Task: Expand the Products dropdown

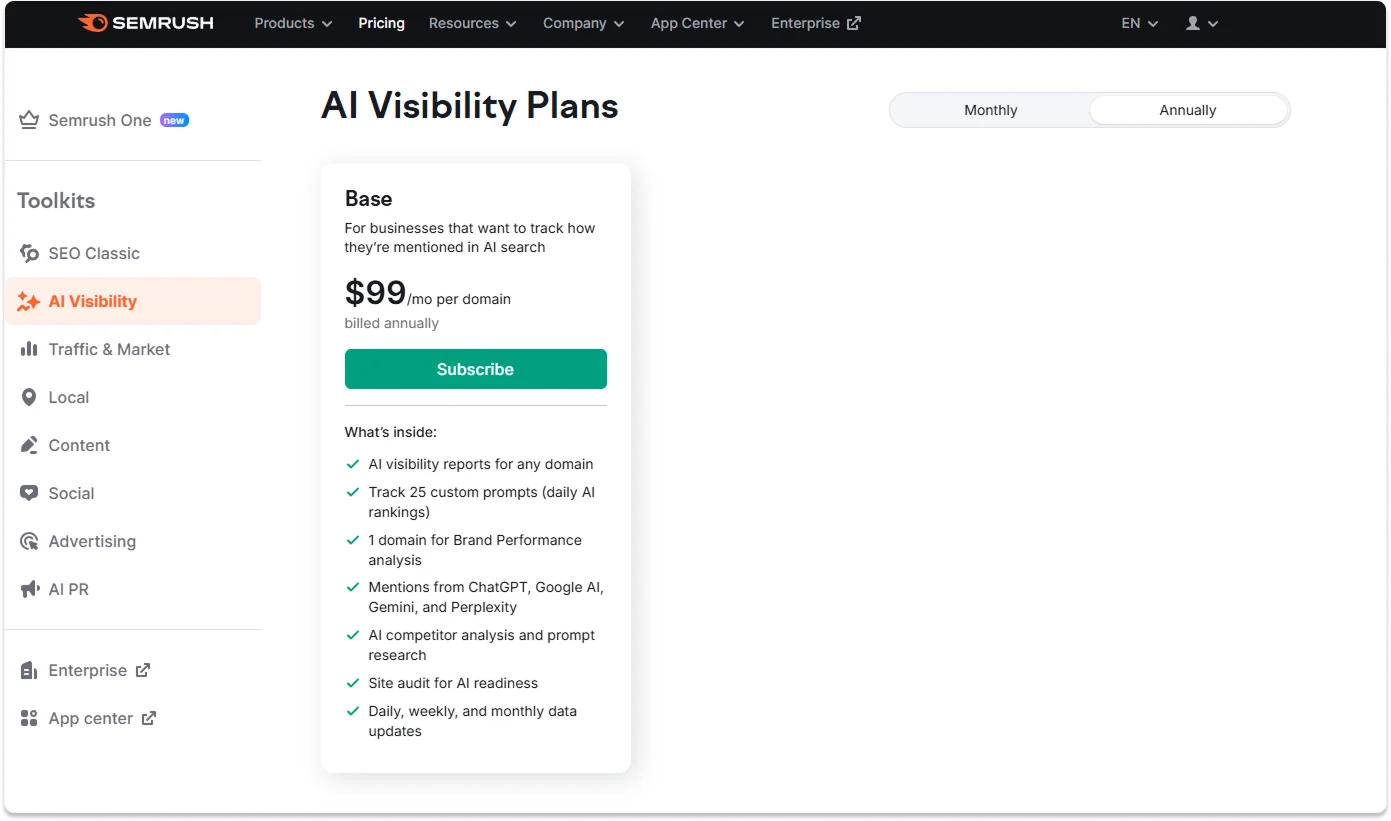Action: coord(292,23)
